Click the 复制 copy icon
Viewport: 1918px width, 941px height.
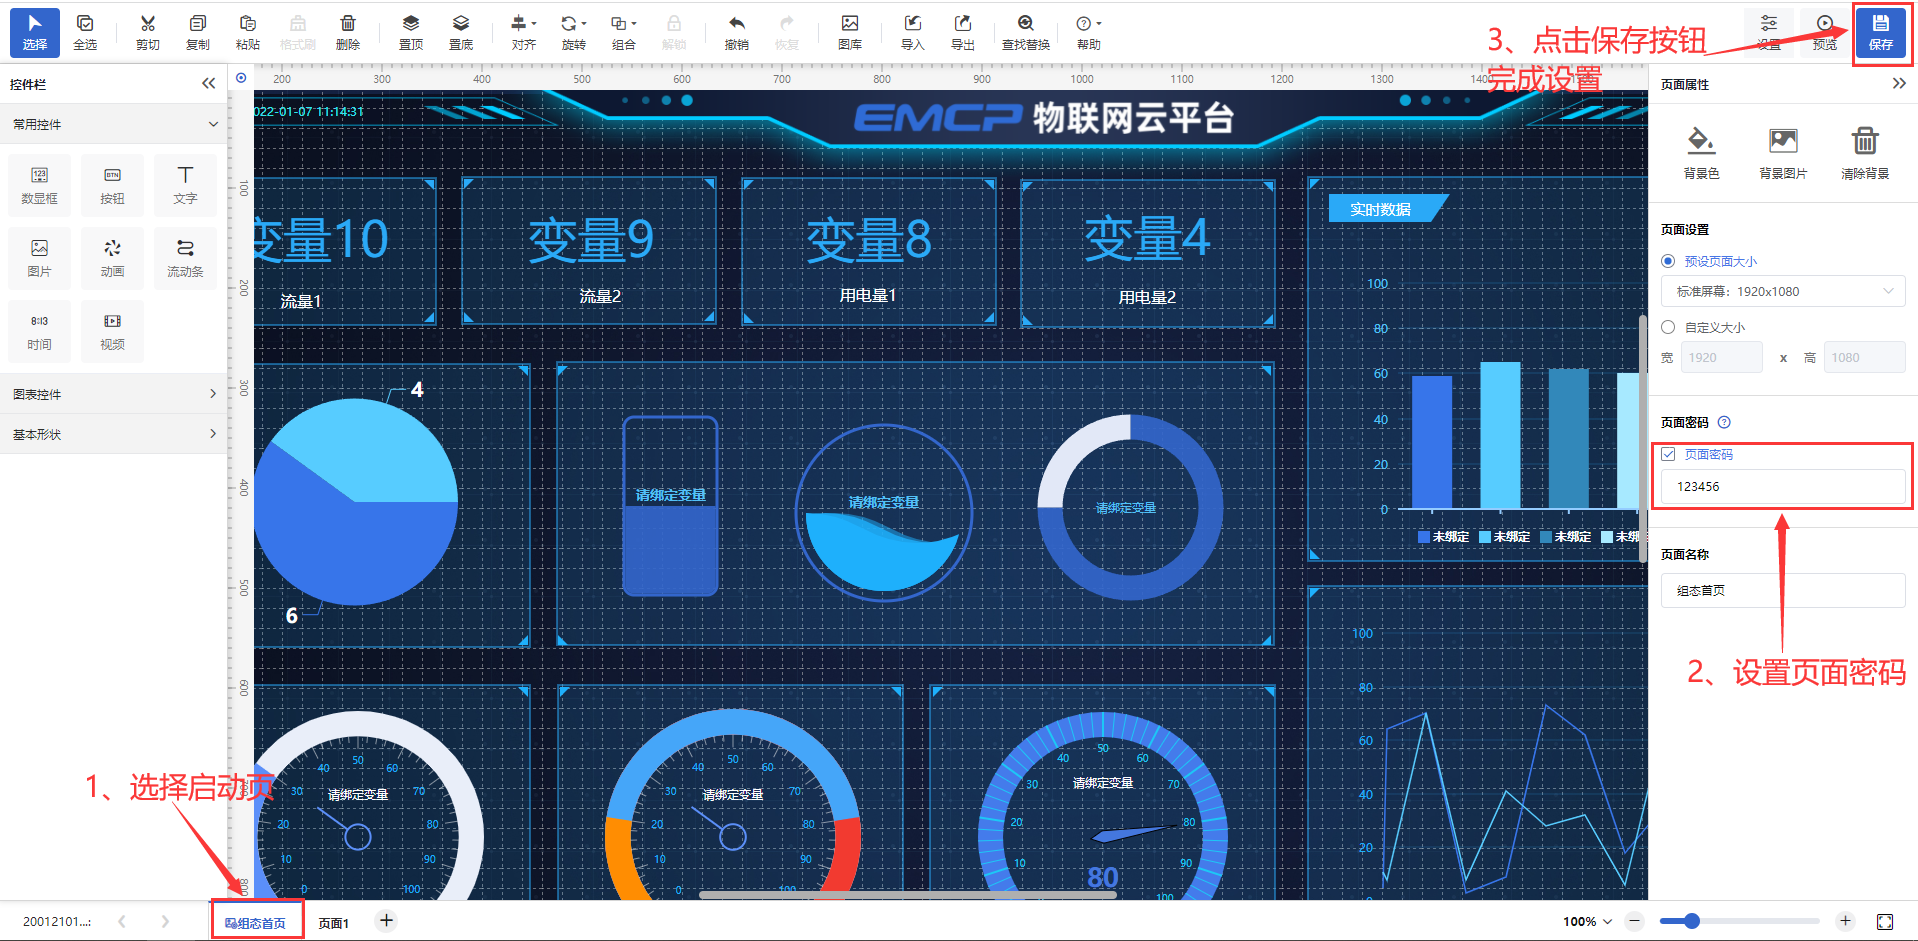point(198,32)
